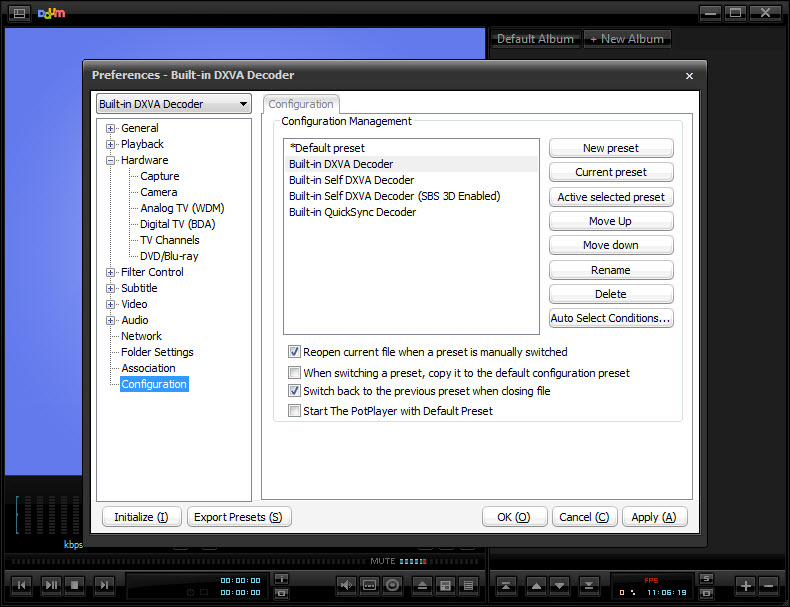This screenshot has height=607, width=790.
Task: Move playlist item up arrow icon
Action: (536, 585)
